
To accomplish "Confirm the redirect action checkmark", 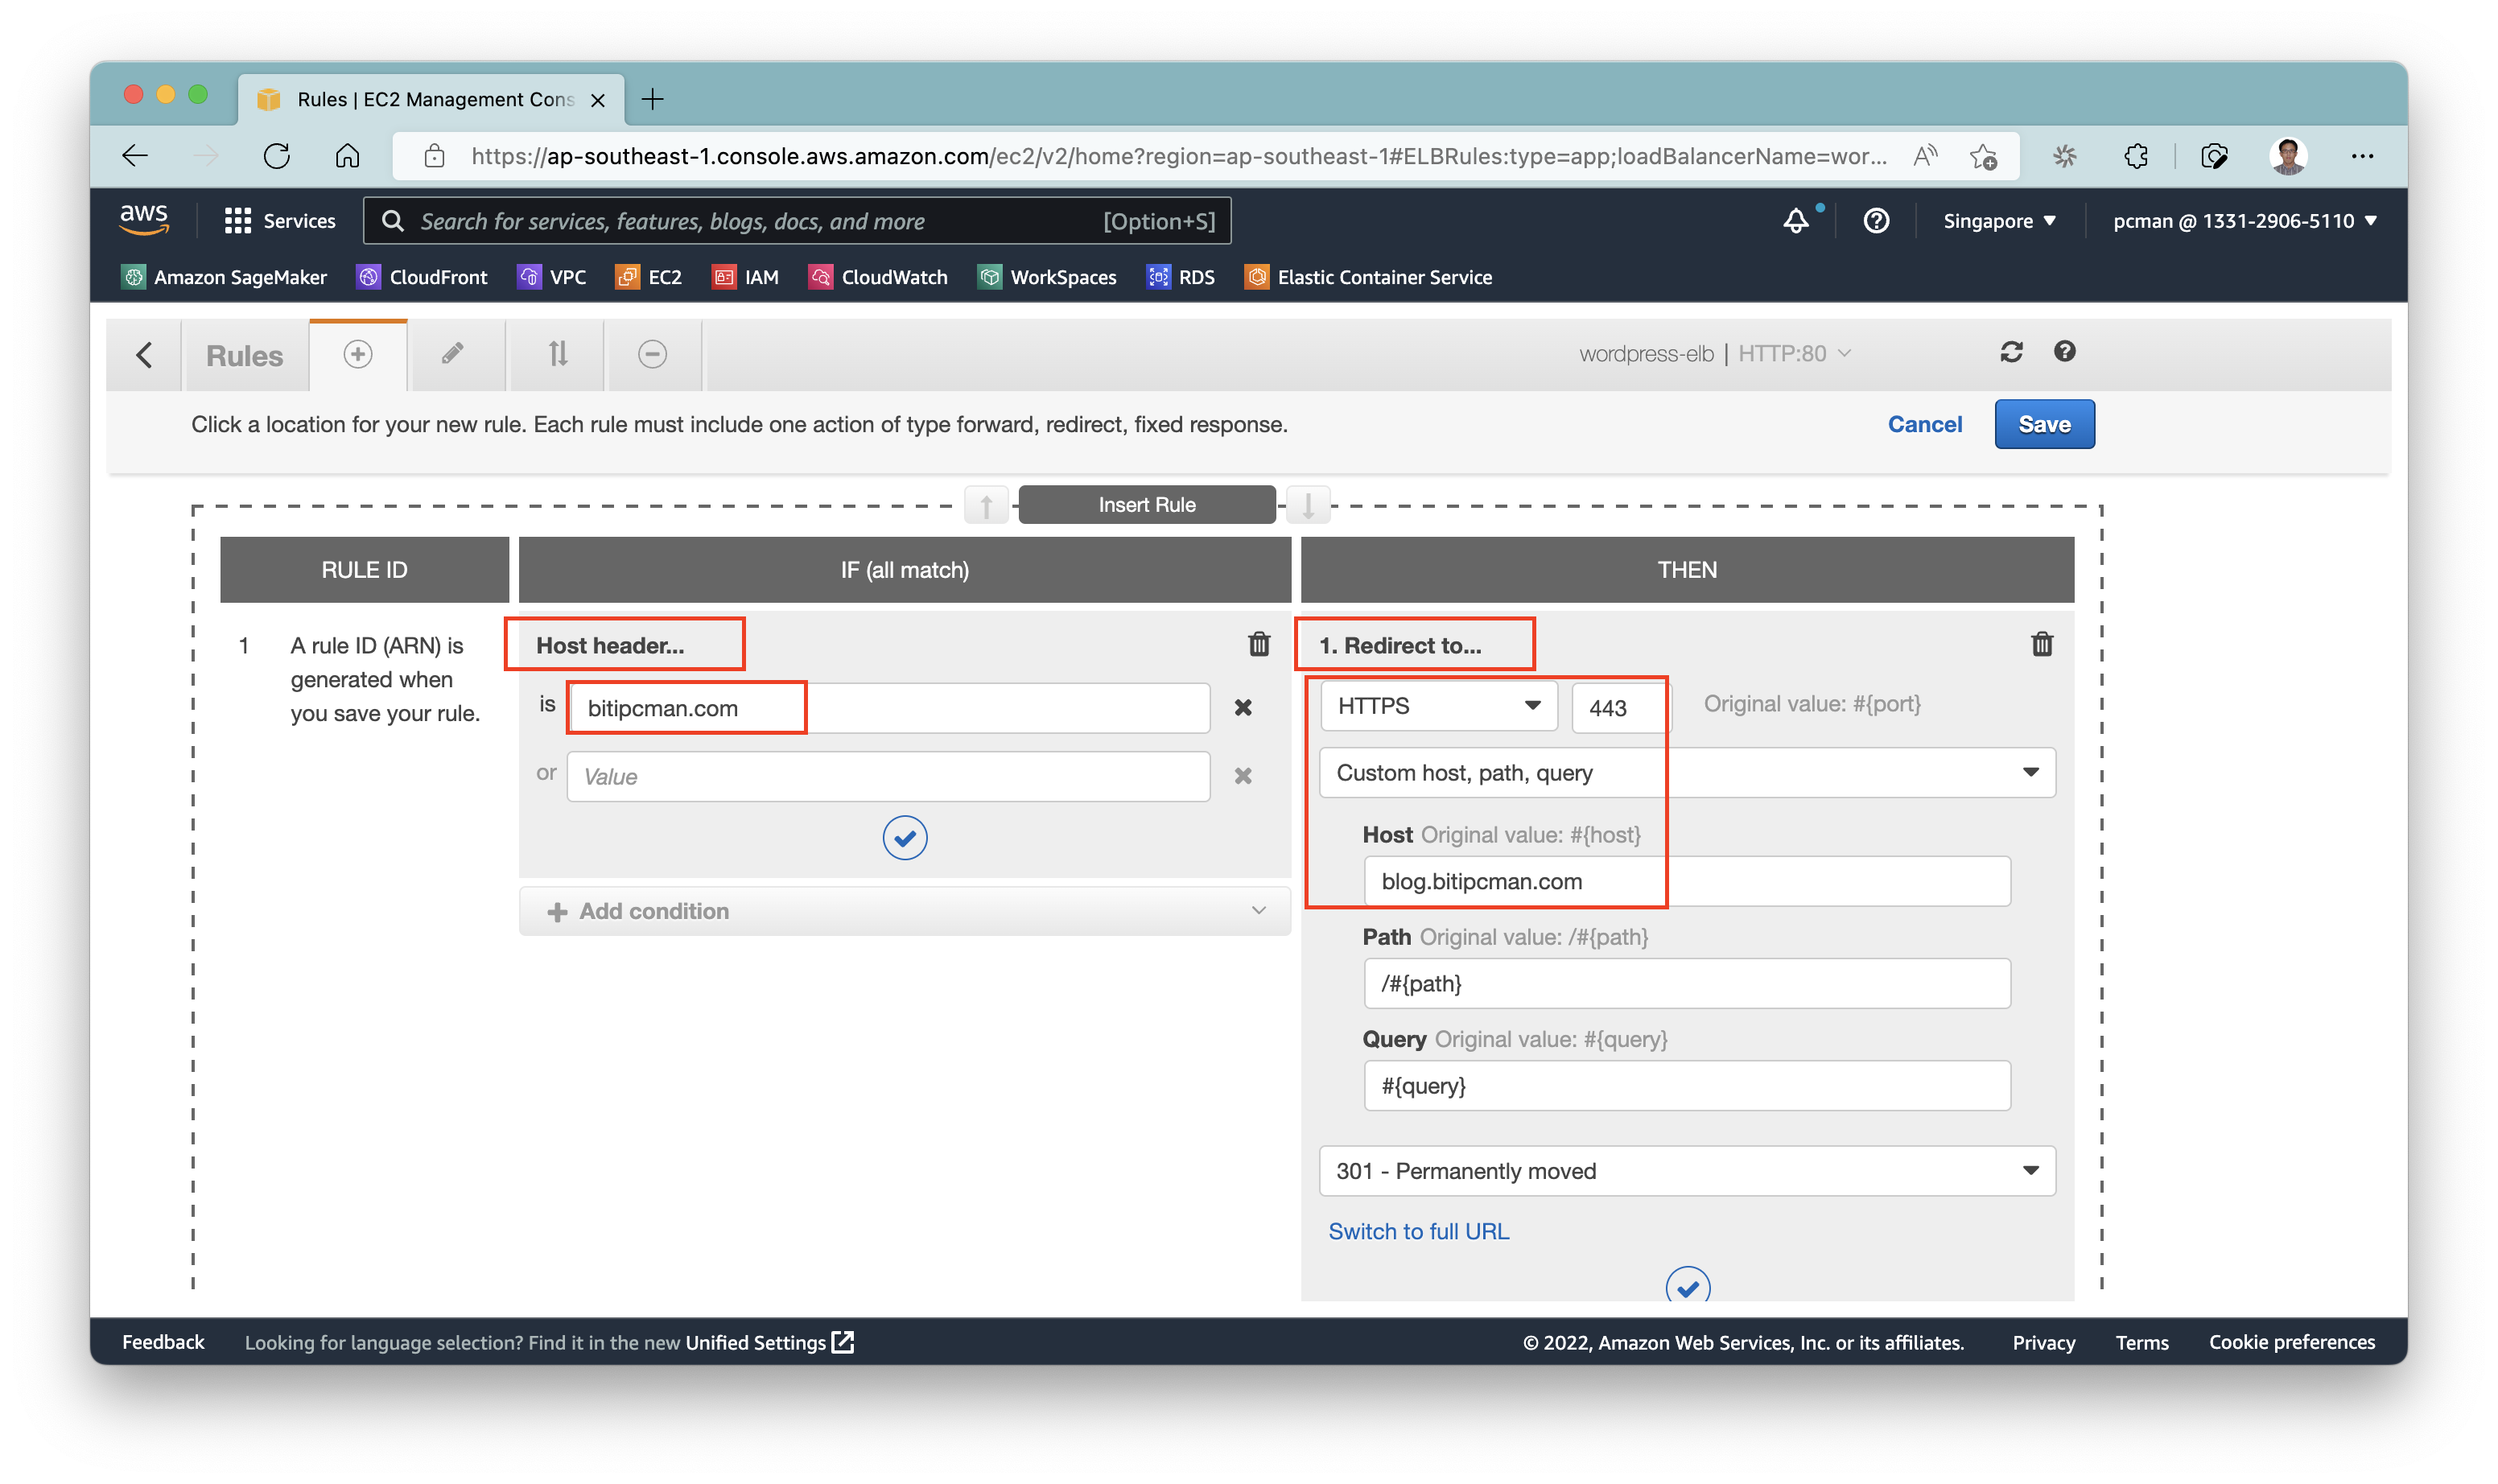I will click(1688, 1286).
